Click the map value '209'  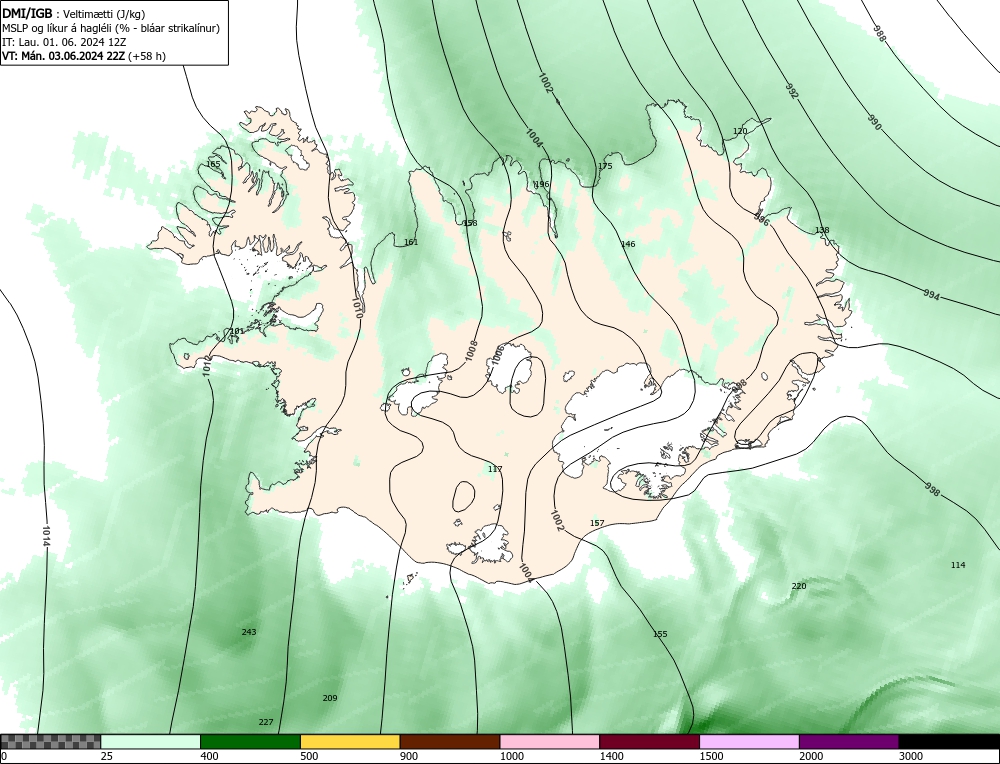(x=330, y=698)
